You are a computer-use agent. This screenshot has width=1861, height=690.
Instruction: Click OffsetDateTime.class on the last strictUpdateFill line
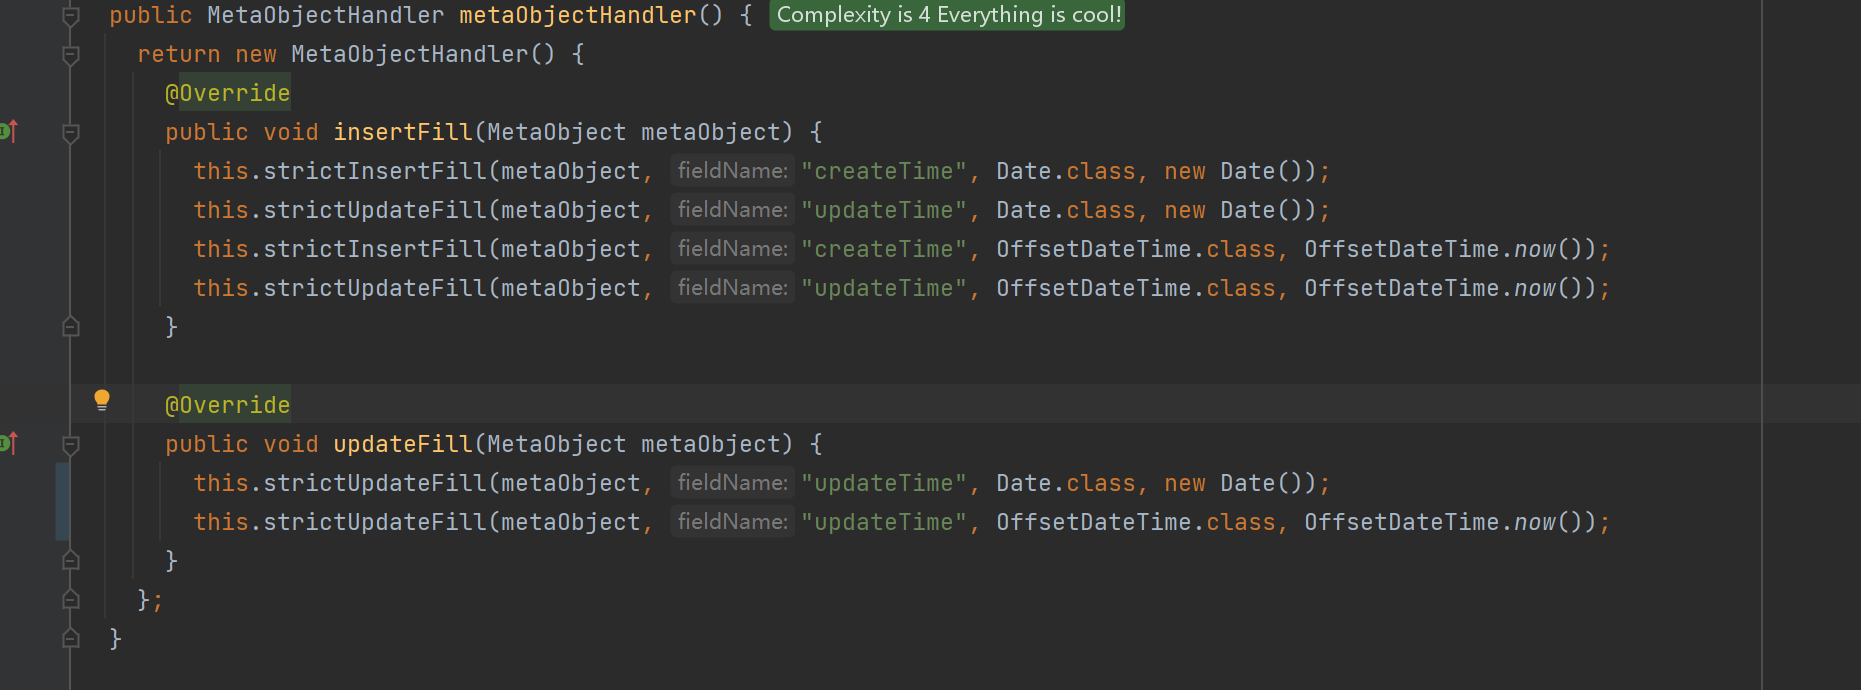click(1136, 522)
